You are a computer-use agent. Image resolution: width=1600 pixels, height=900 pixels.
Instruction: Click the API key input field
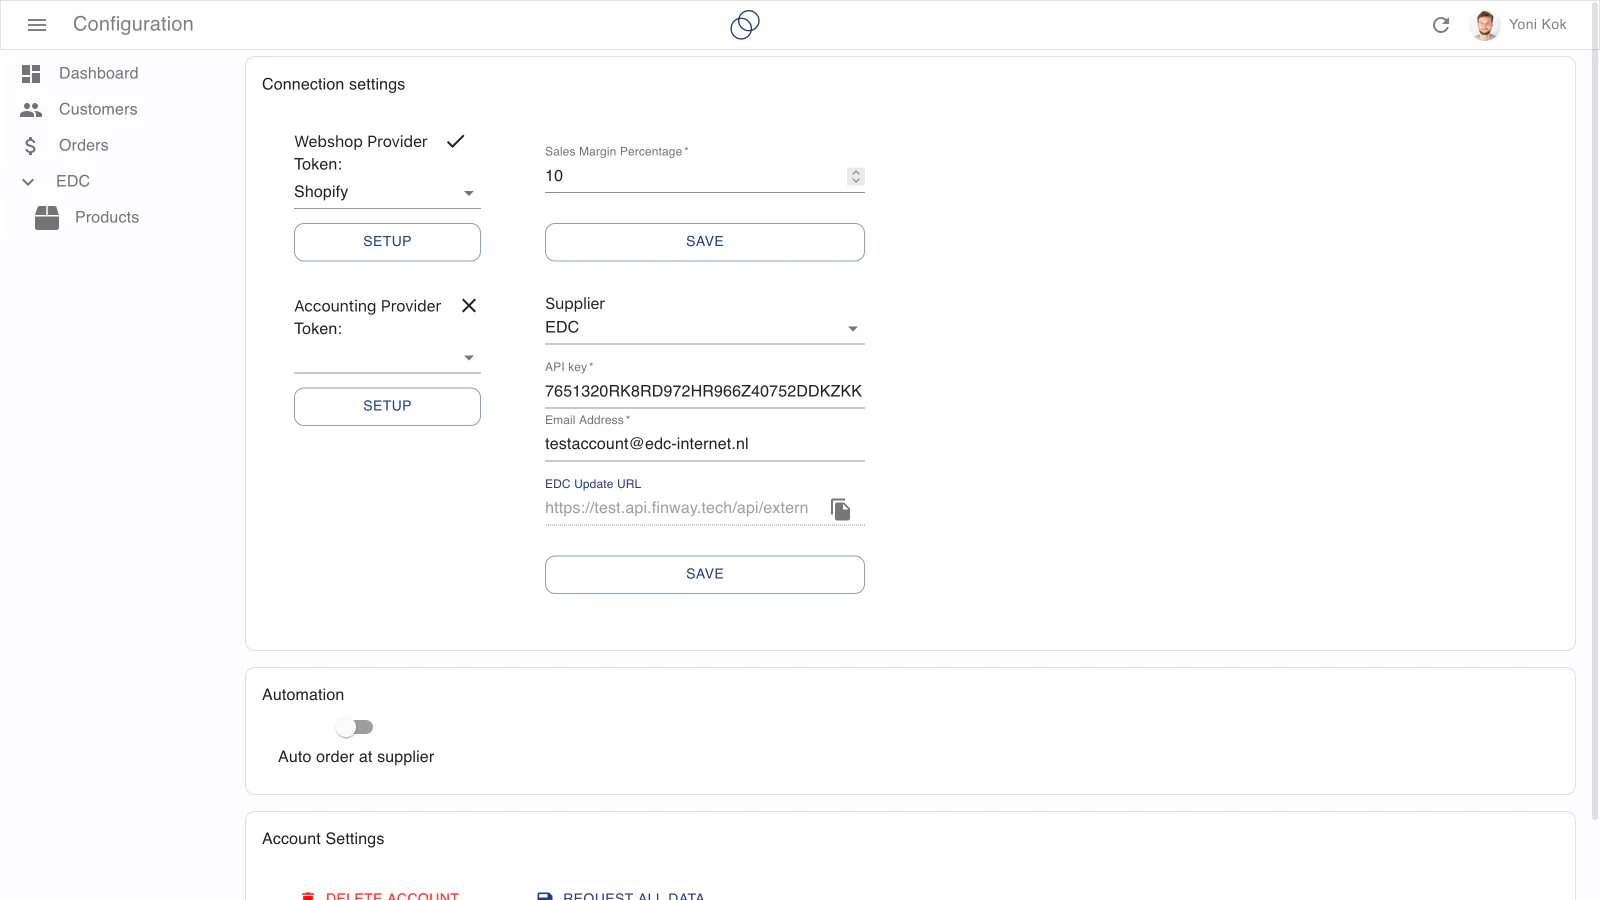703,391
